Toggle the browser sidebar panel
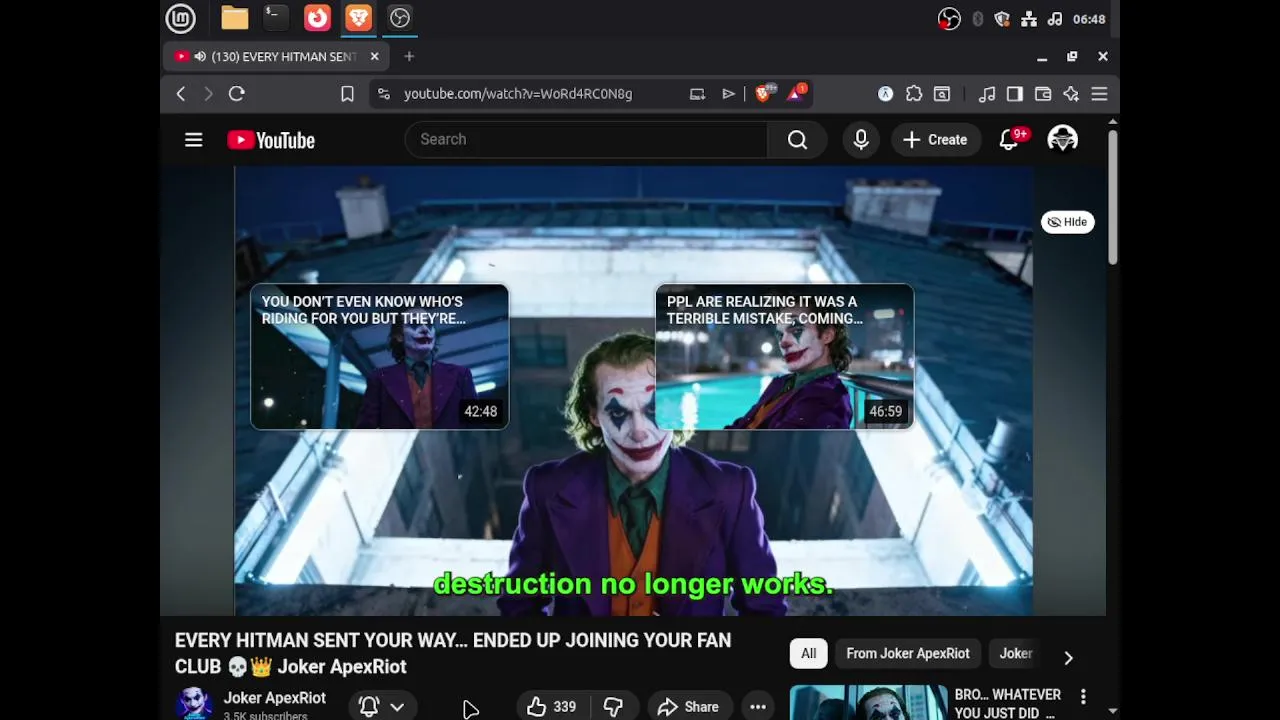The image size is (1280, 720). (1015, 94)
